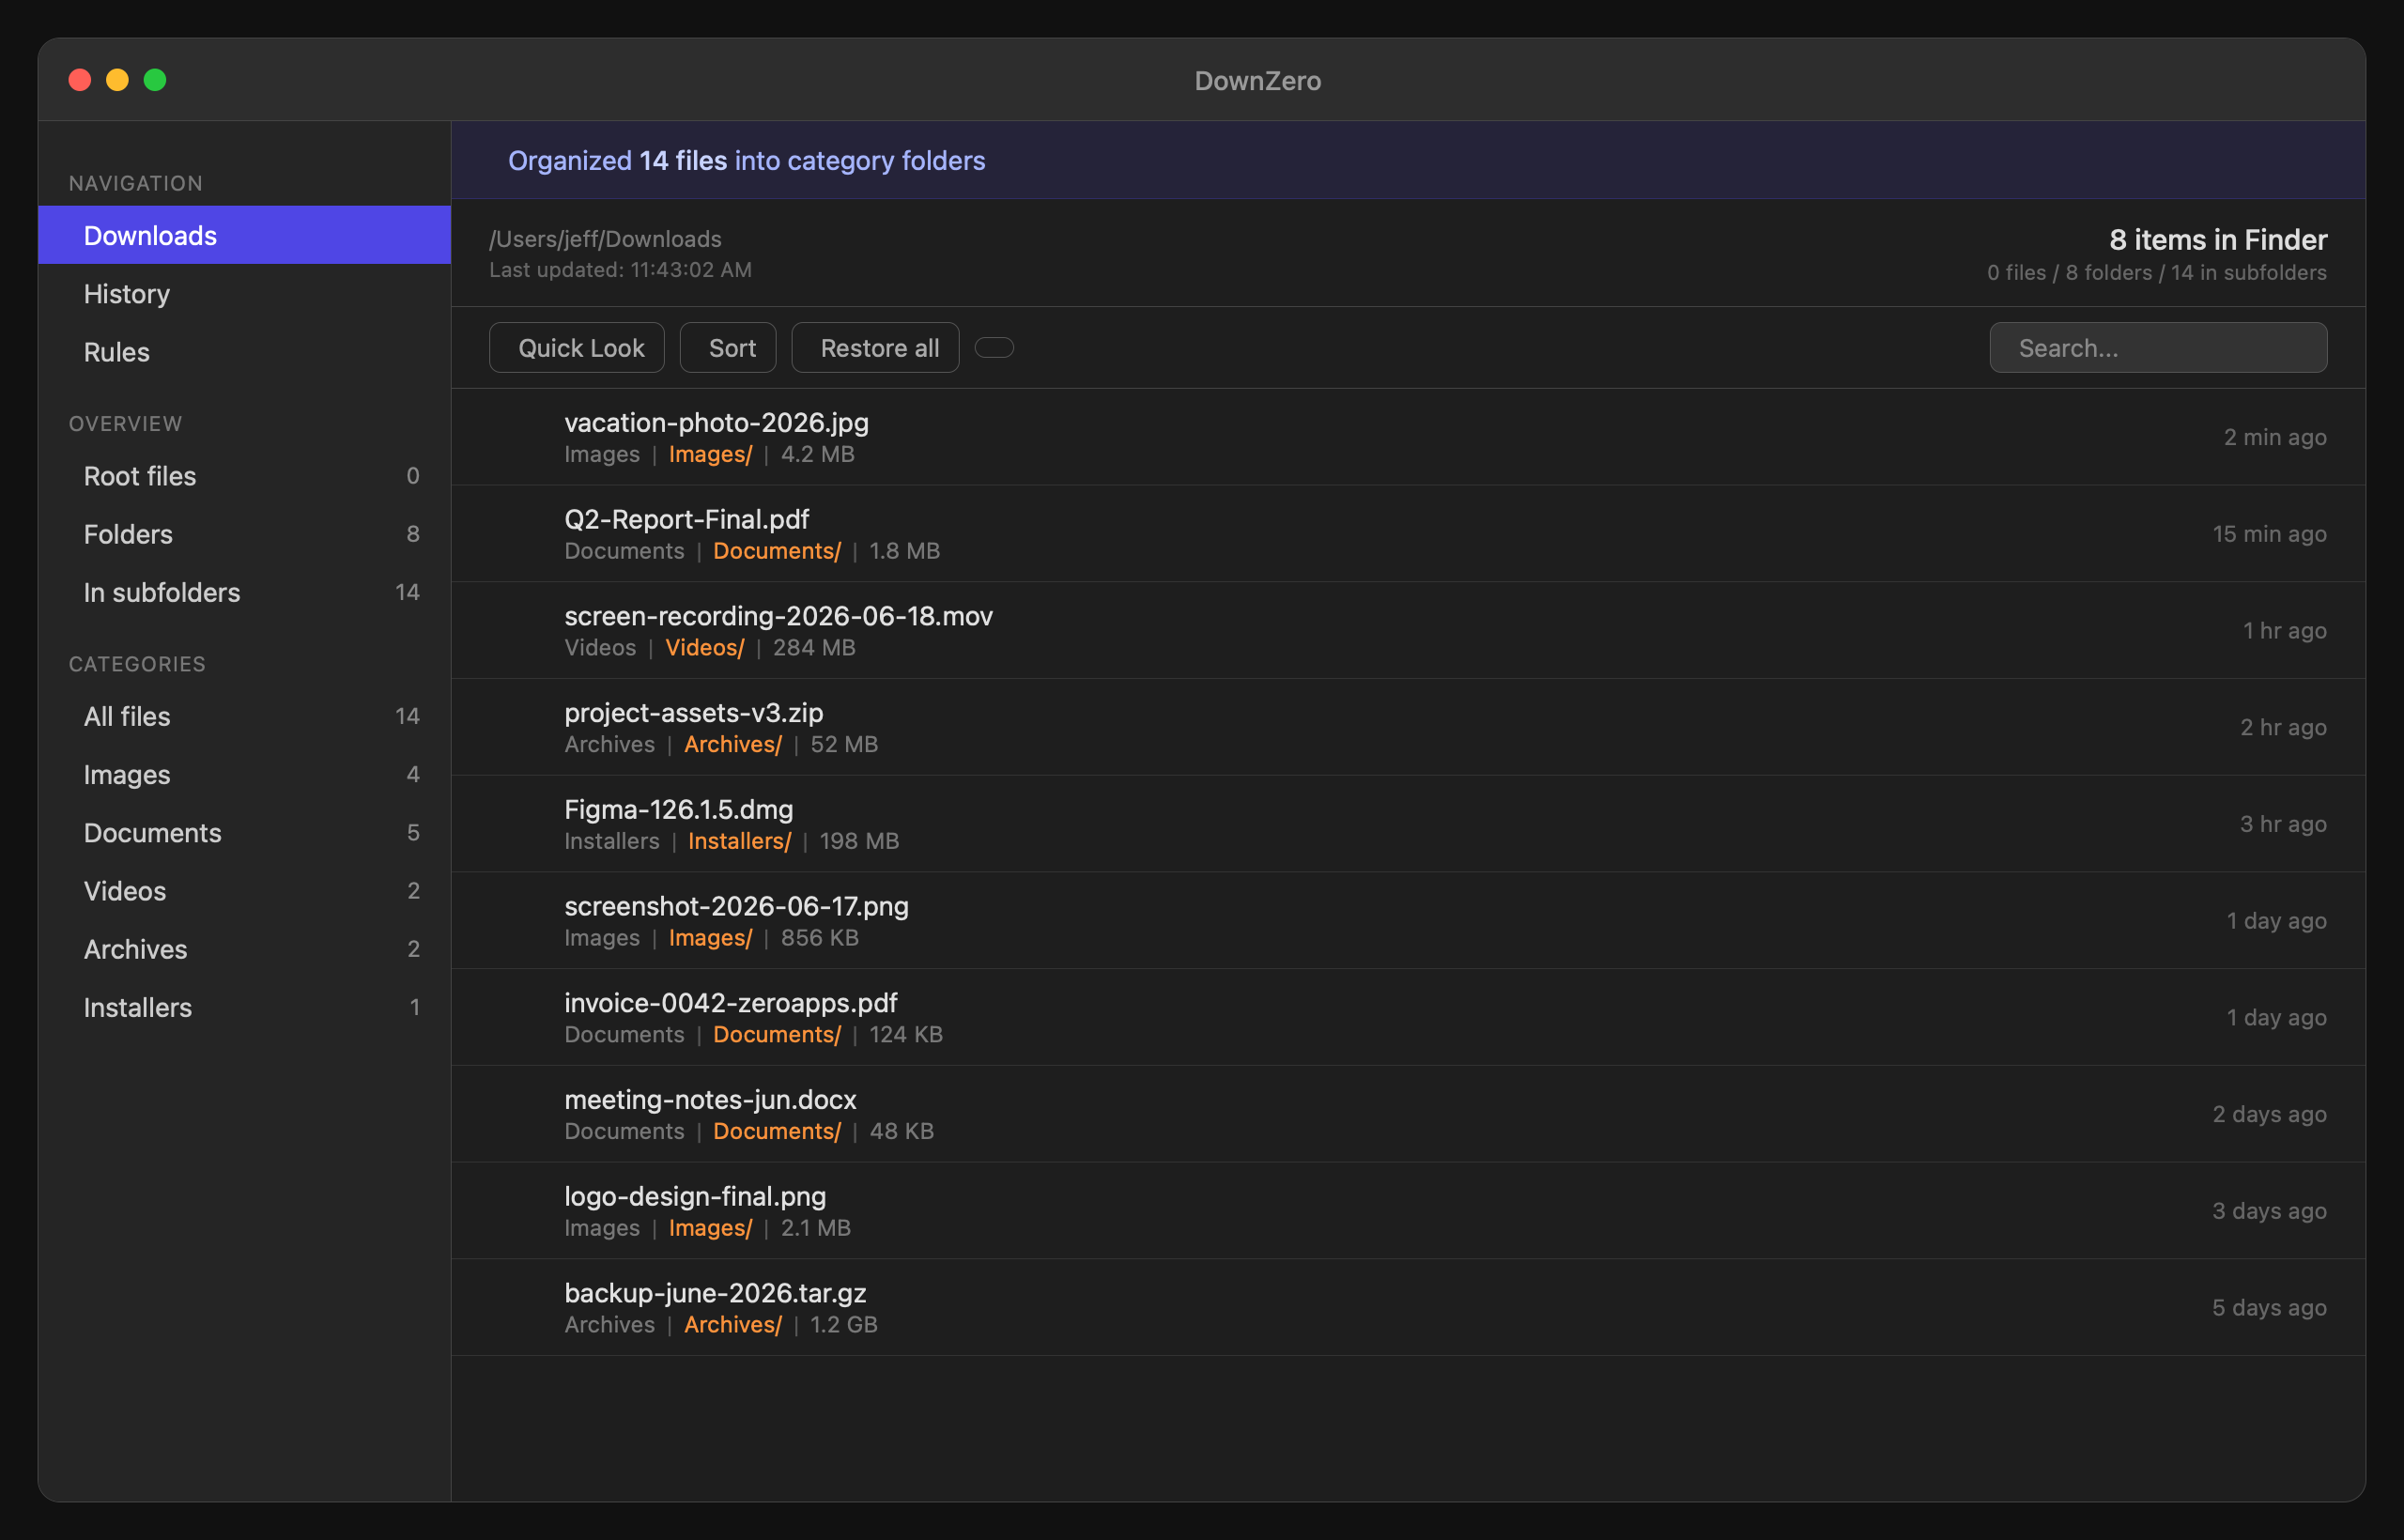
Task: Focus the Search field
Action: tap(2158, 347)
